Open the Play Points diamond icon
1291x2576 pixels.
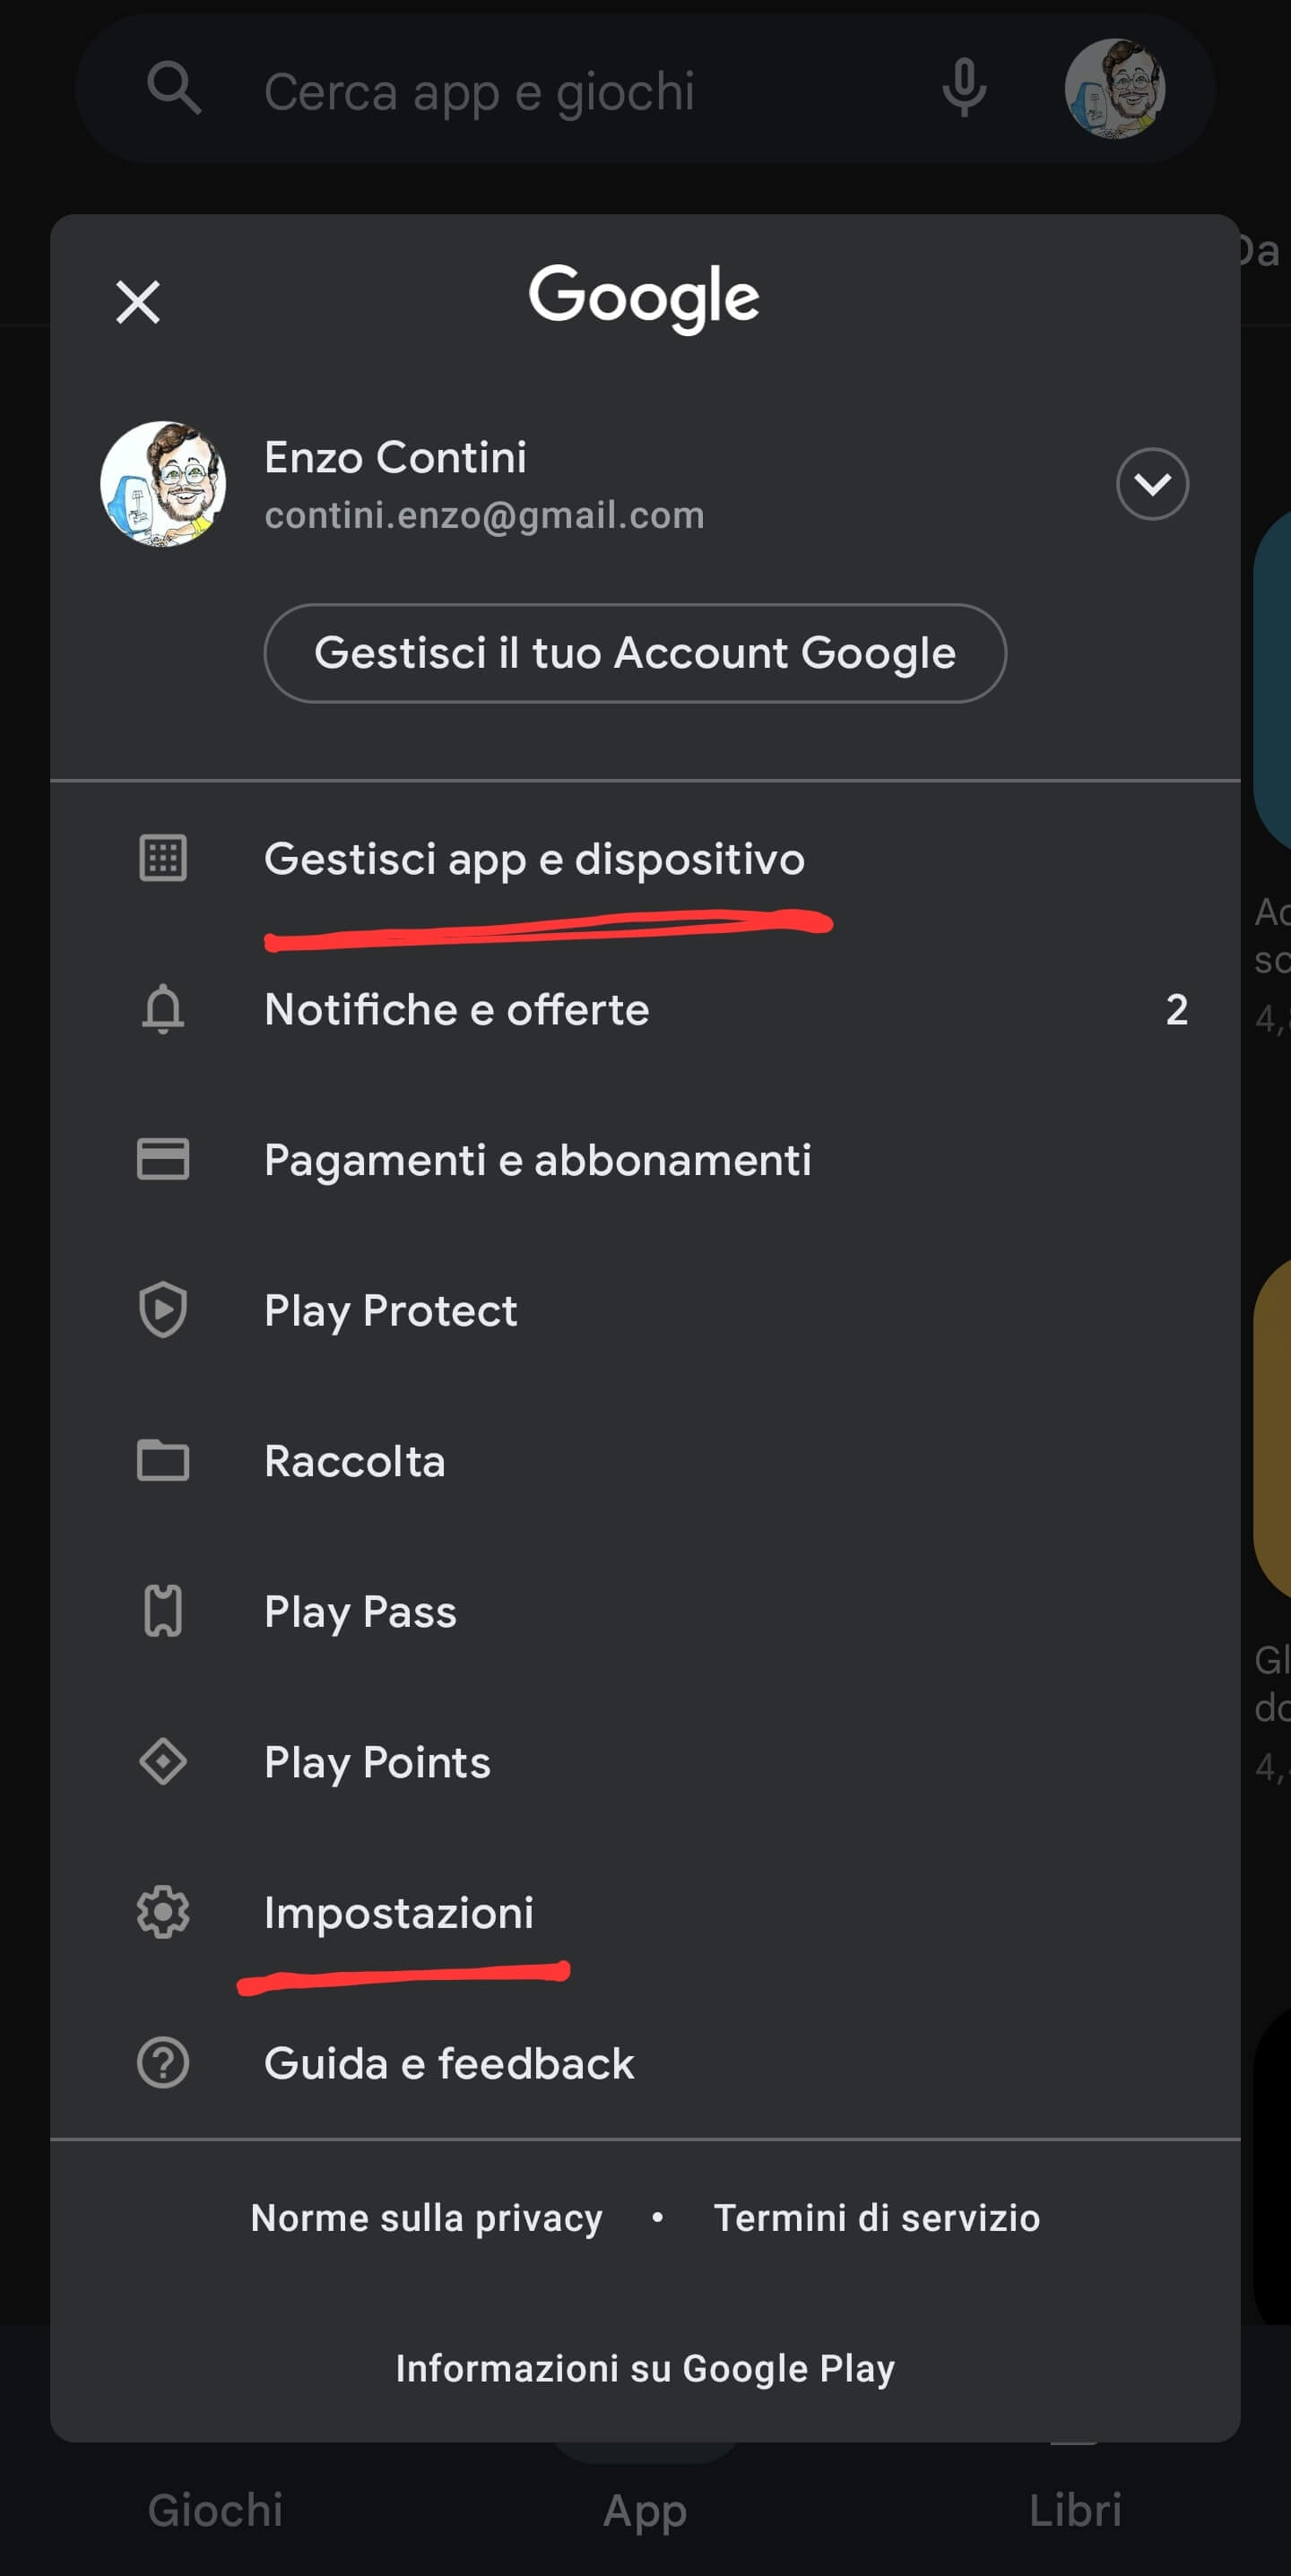(x=163, y=1762)
